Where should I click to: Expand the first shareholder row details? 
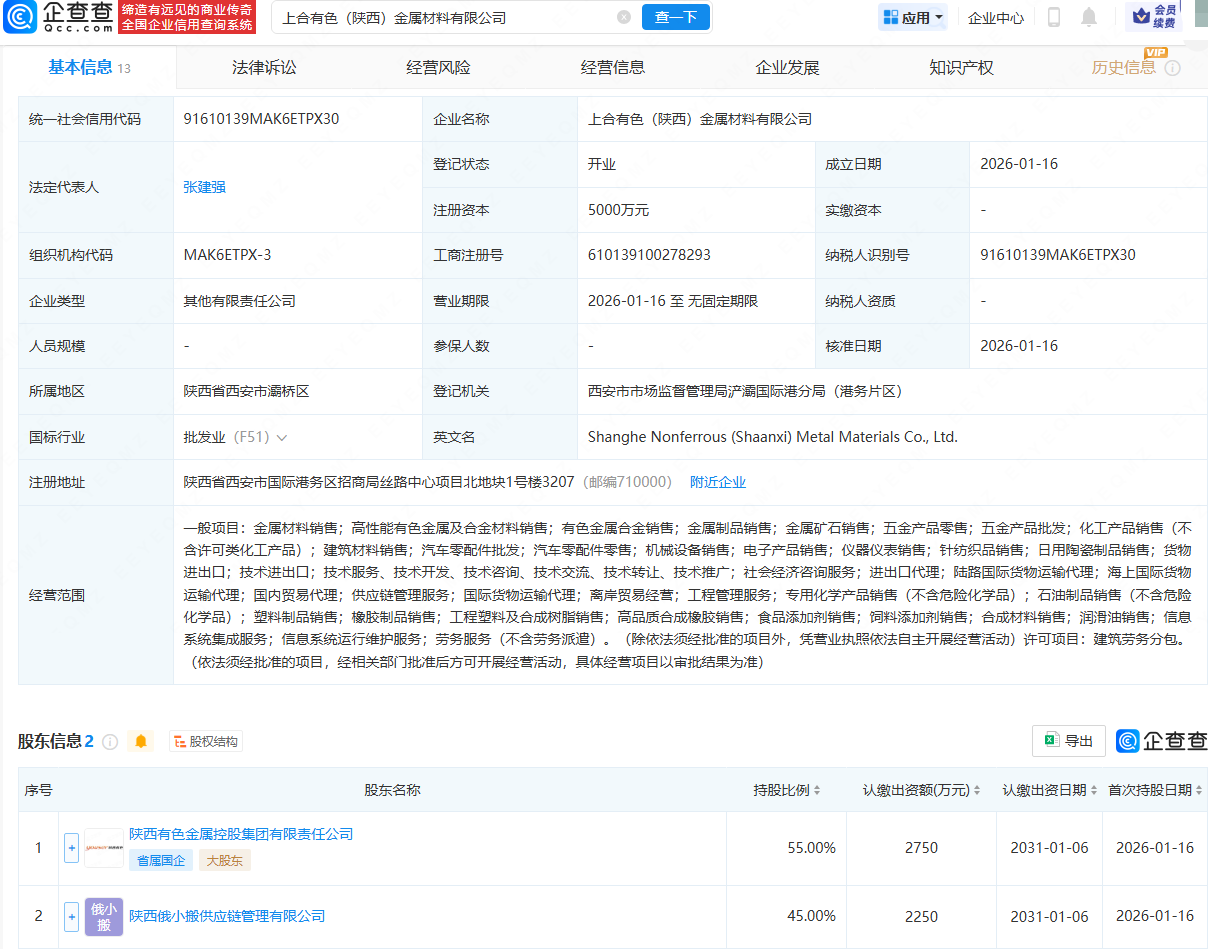coord(71,847)
